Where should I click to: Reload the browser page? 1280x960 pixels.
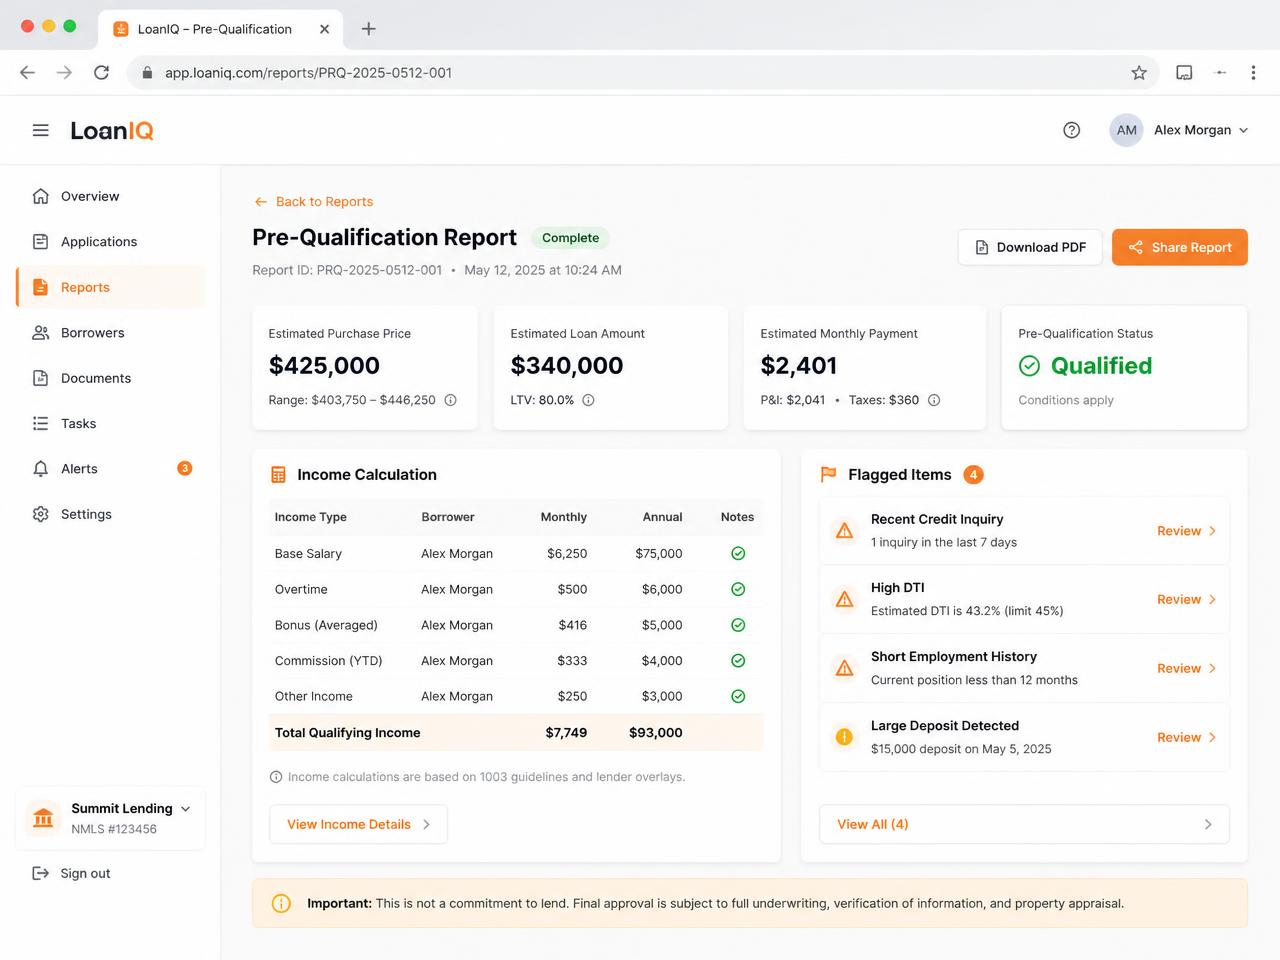tap(101, 73)
